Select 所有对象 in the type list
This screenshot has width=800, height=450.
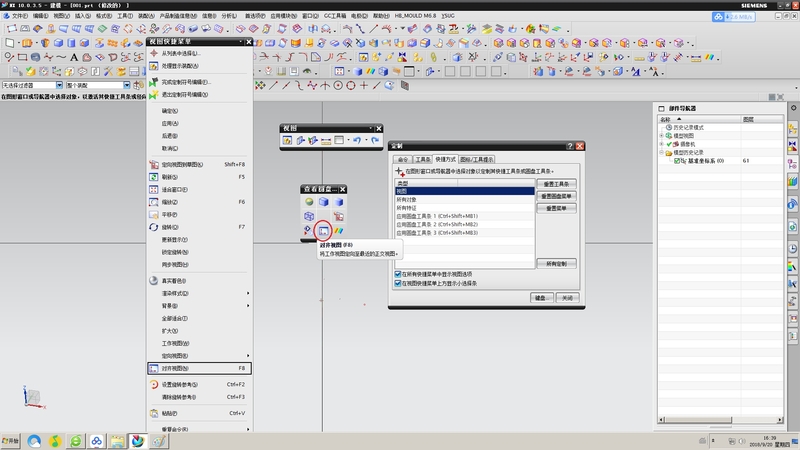[x=410, y=200]
